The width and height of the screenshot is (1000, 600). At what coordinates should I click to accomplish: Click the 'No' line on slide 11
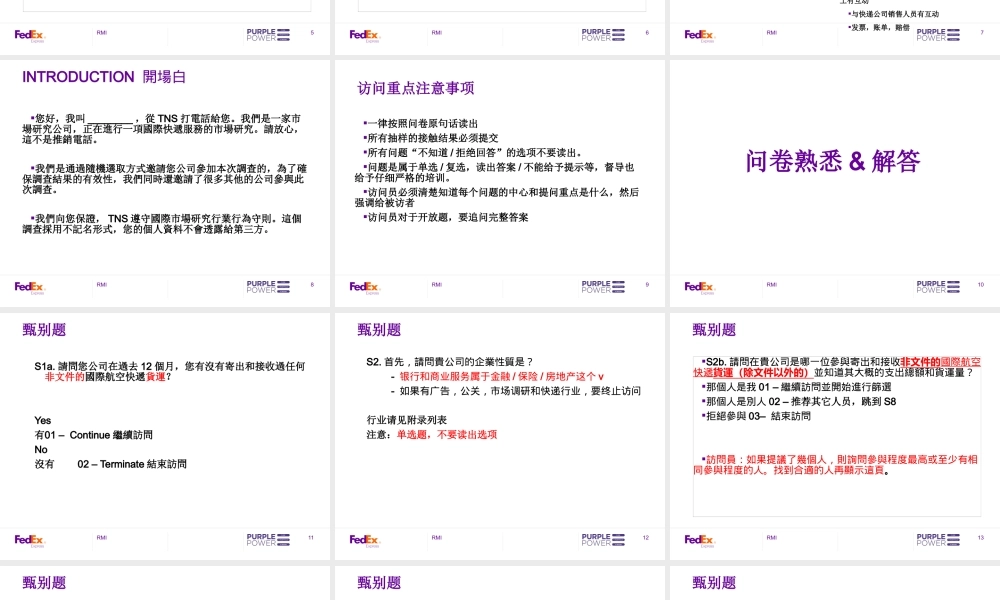tap(41, 450)
